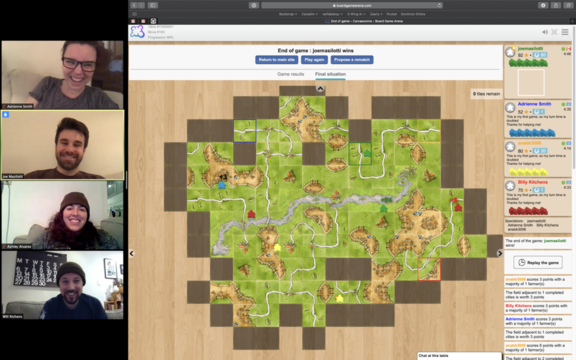This screenshot has height=360, width=576.
Task: Switch to the Game results tab
Action: [291, 74]
